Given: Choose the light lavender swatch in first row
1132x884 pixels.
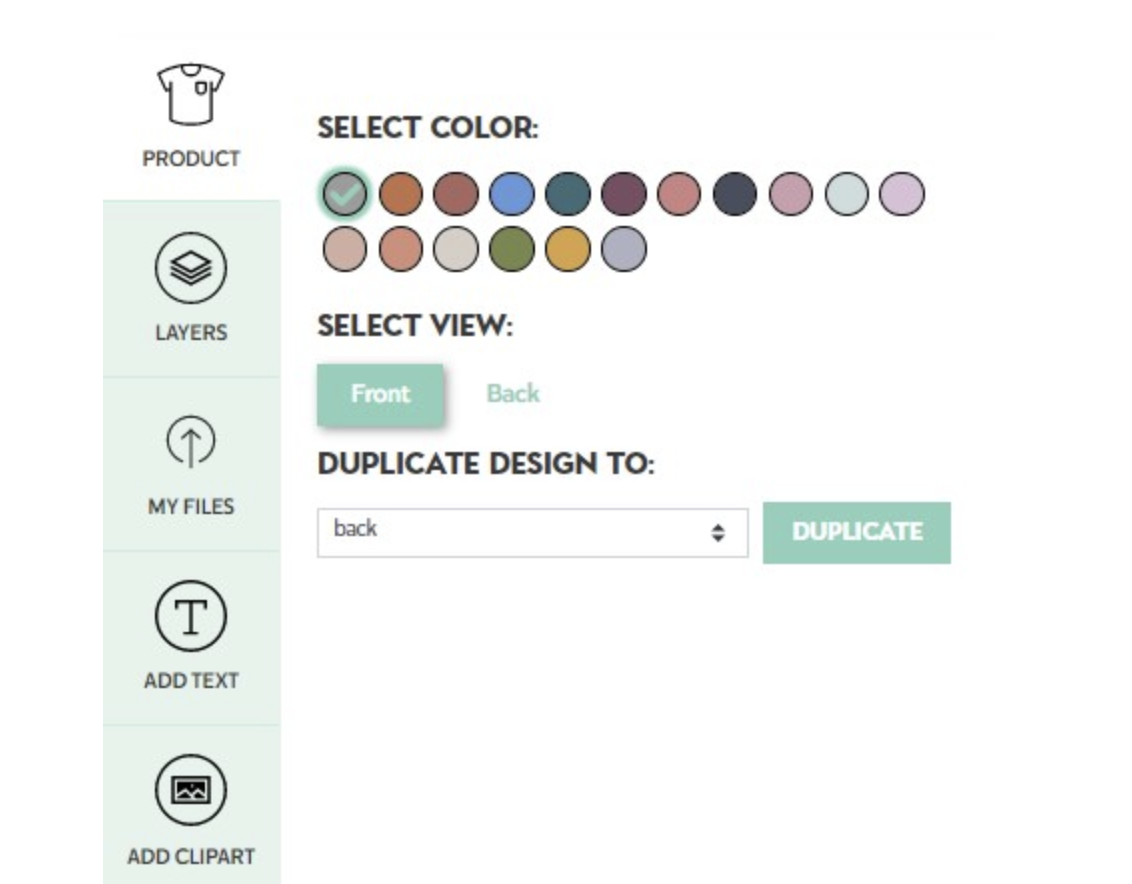Looking at the screenshot, I should point(902,194).
